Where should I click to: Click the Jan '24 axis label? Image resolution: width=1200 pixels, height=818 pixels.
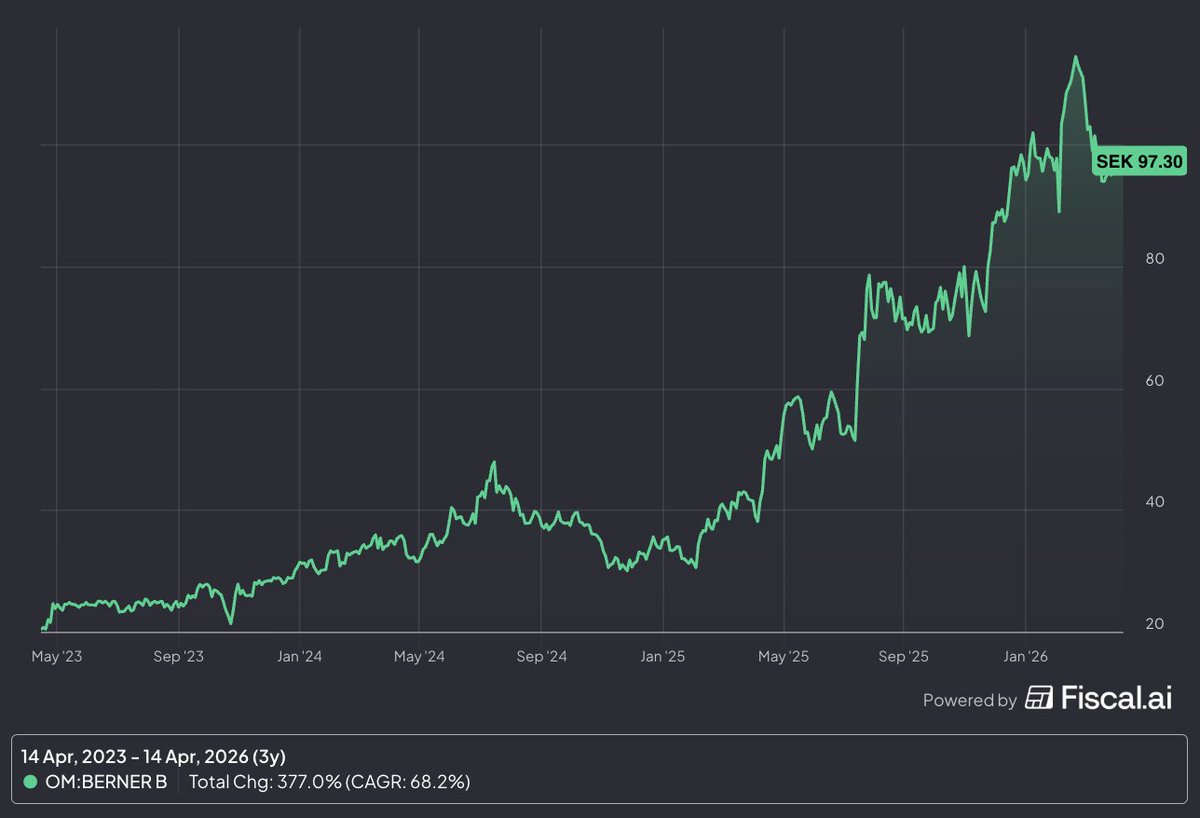pos(299,657)
